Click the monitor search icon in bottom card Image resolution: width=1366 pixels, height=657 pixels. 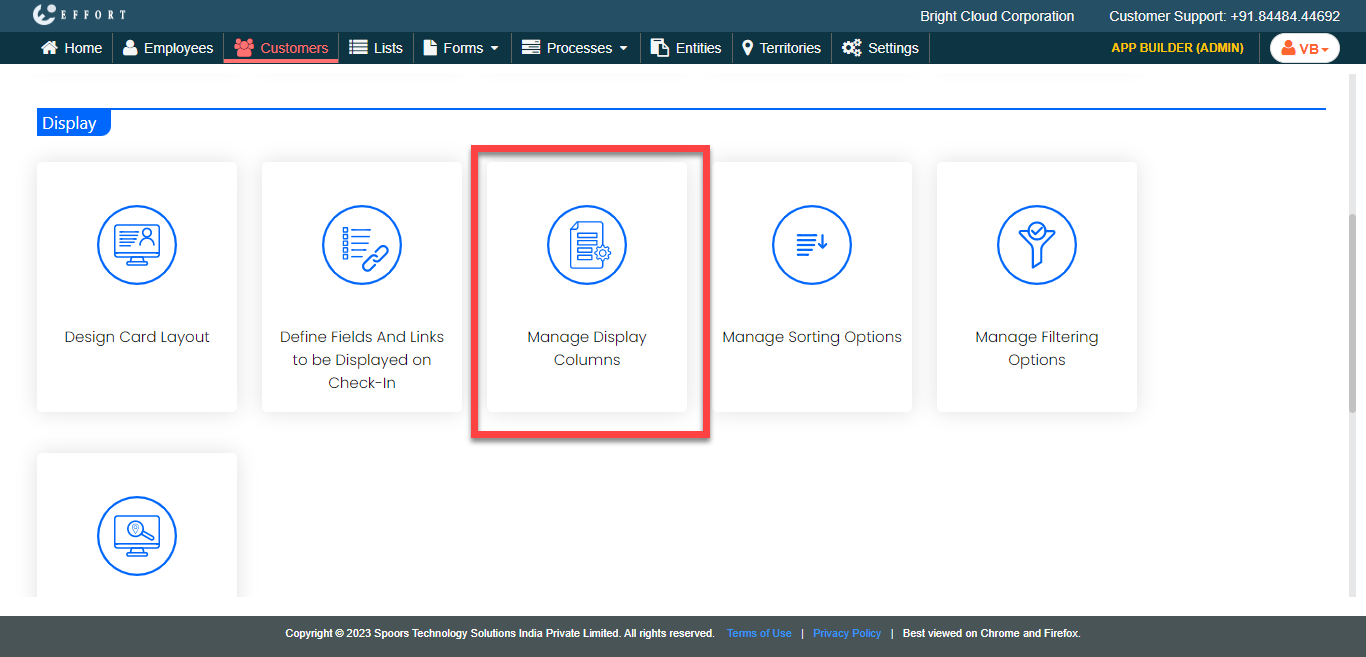point(137,536)
